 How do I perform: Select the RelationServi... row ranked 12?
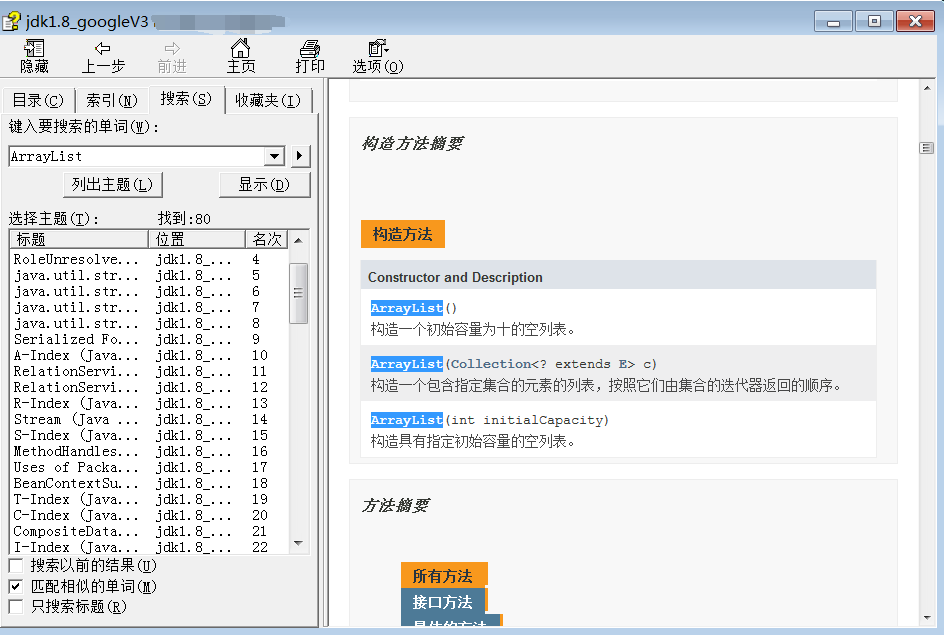[149, 387]
